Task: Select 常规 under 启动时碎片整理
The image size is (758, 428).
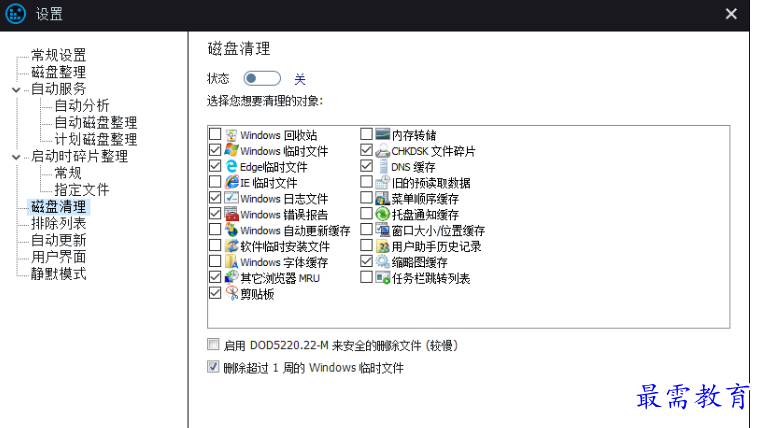Action: (68, 173)
